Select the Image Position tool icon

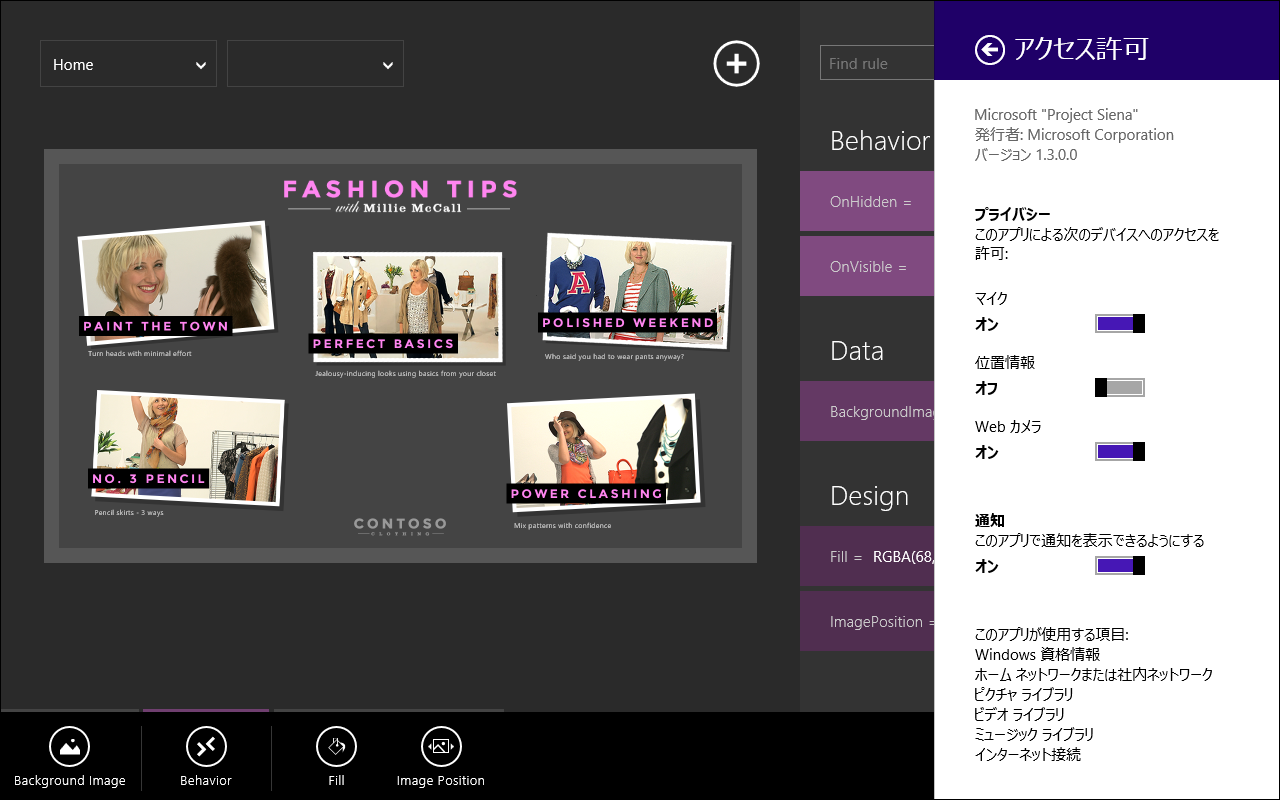click(441, 746)
